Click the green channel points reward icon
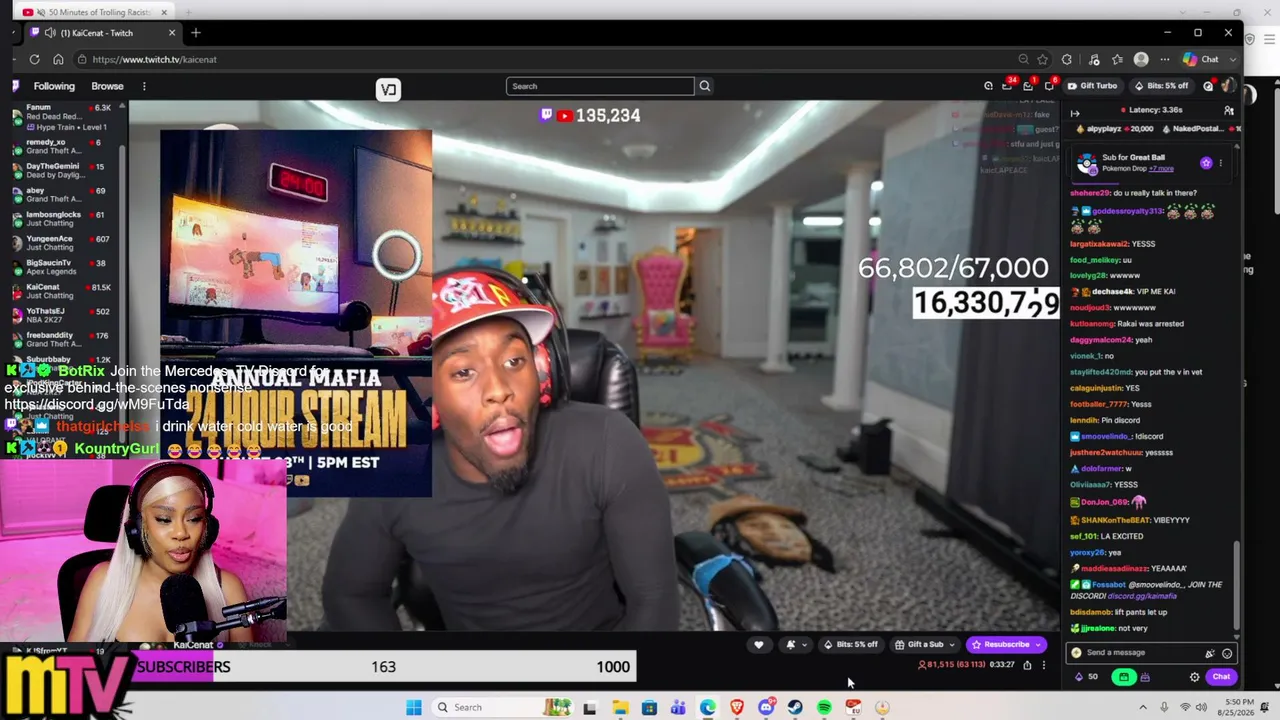This screenshot has height=720, width=1280. coord(1124,677)
